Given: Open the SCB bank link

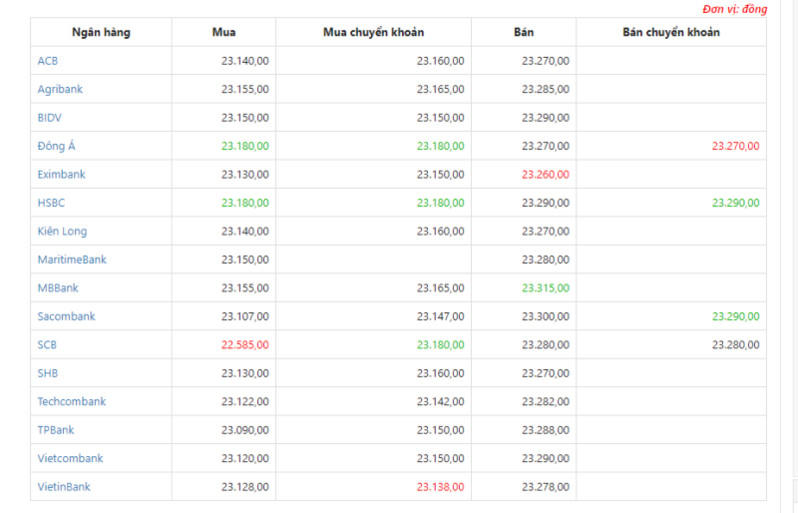Looking at the screenshot, I should (47, 345).
